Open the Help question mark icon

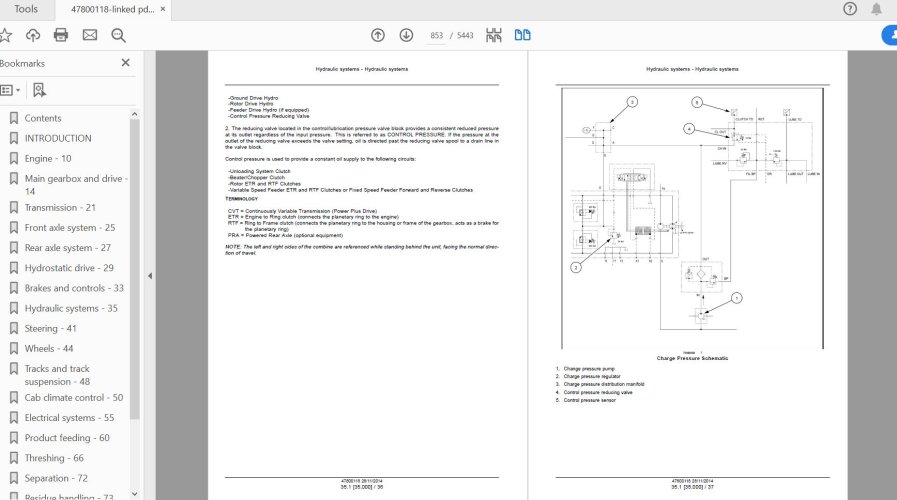click(x=850, y=9)
